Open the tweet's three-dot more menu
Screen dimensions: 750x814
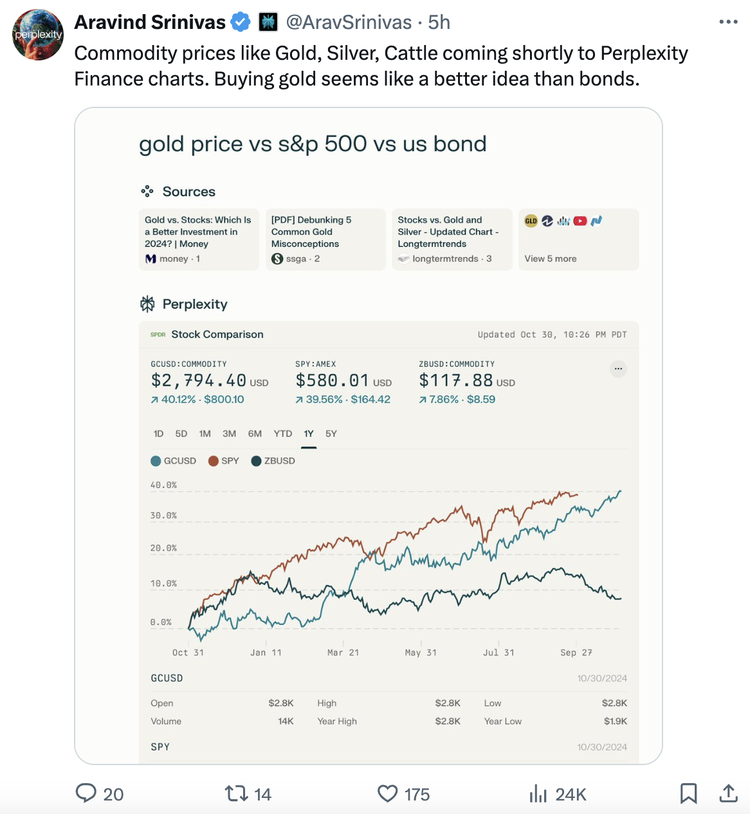[728, 22]
